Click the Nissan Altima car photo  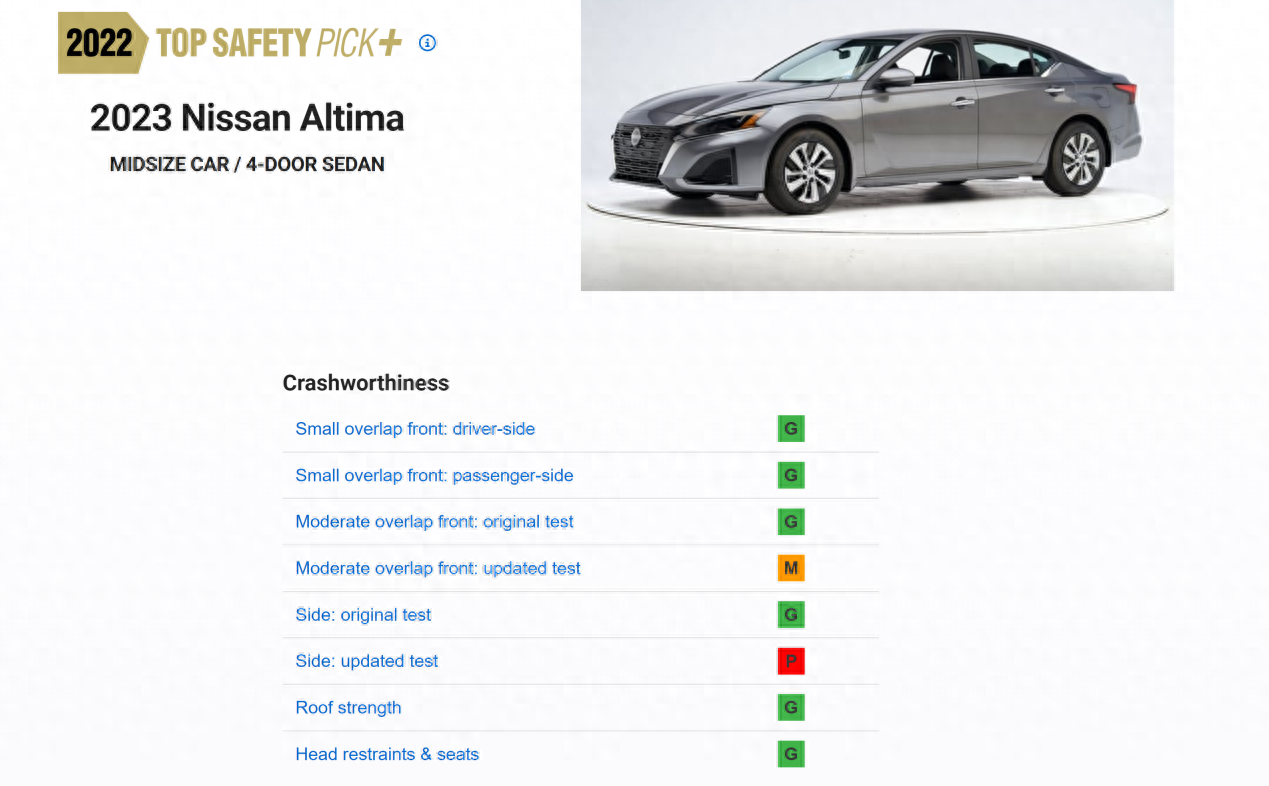[x=877, y=145]
